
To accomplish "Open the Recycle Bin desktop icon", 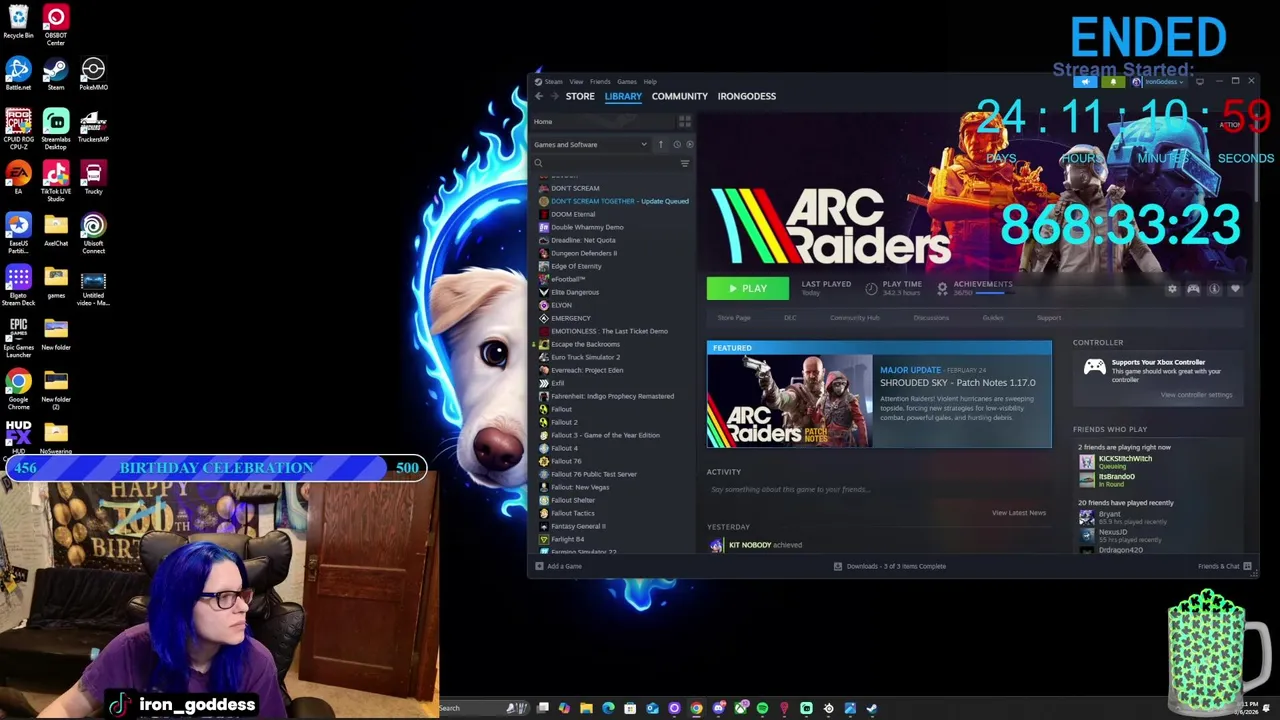I will click(x=18, y=22).
